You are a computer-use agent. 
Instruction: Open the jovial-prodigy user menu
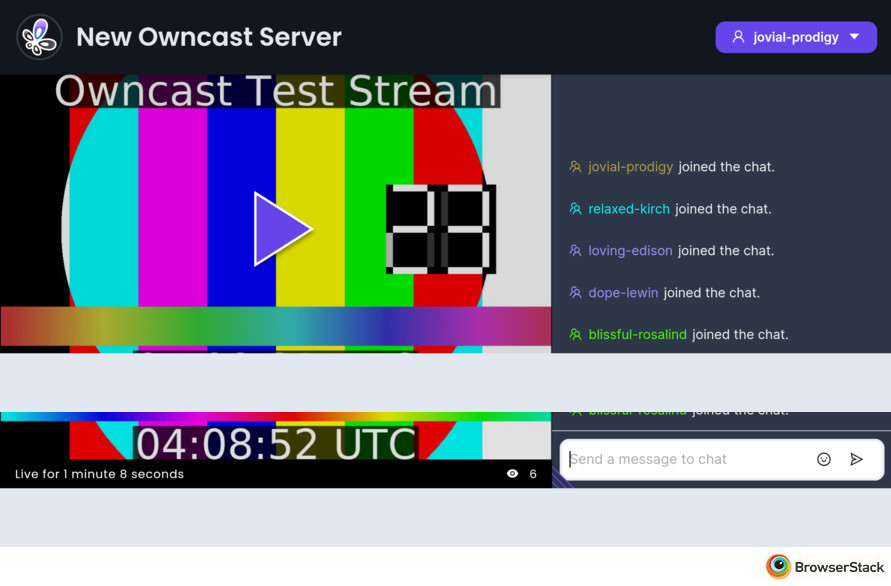point(796,38)
